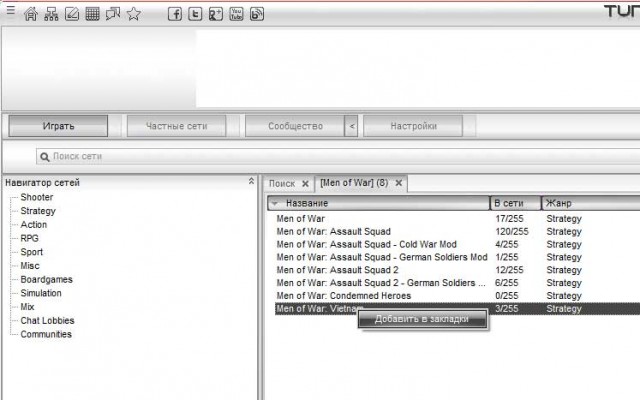Open the chat bubbles icon
Image resolution: width=640 pixels, height=400 pixels.
(113, 14)
